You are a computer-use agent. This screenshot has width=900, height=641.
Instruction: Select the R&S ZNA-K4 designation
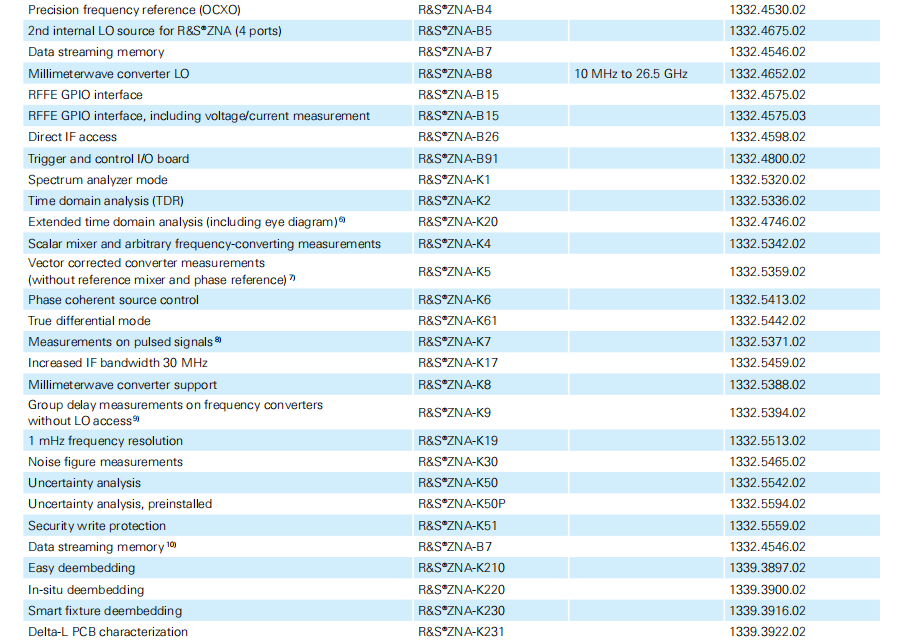(454, 243)
